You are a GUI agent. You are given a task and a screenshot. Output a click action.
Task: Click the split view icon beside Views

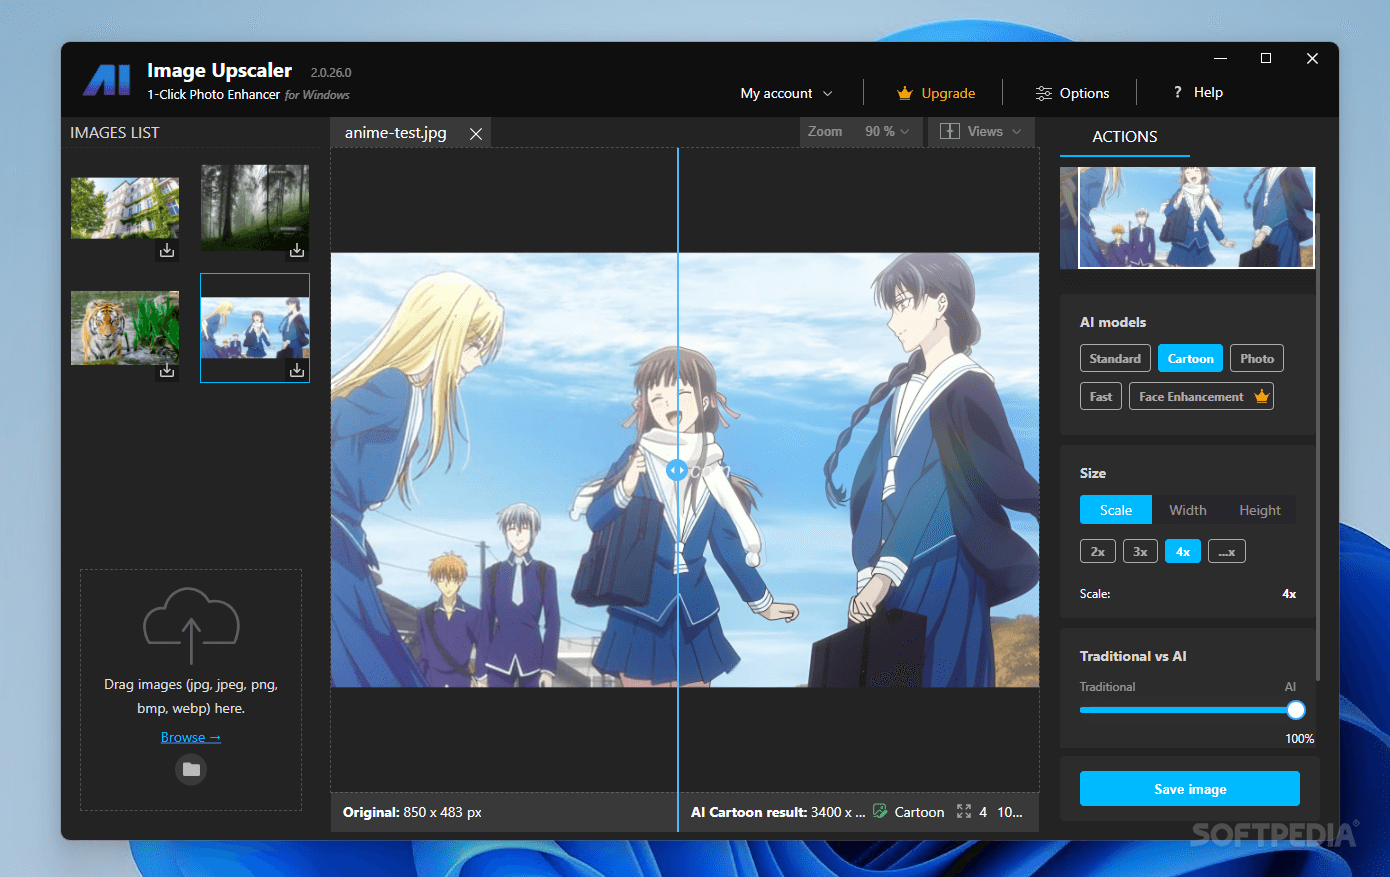950,131
